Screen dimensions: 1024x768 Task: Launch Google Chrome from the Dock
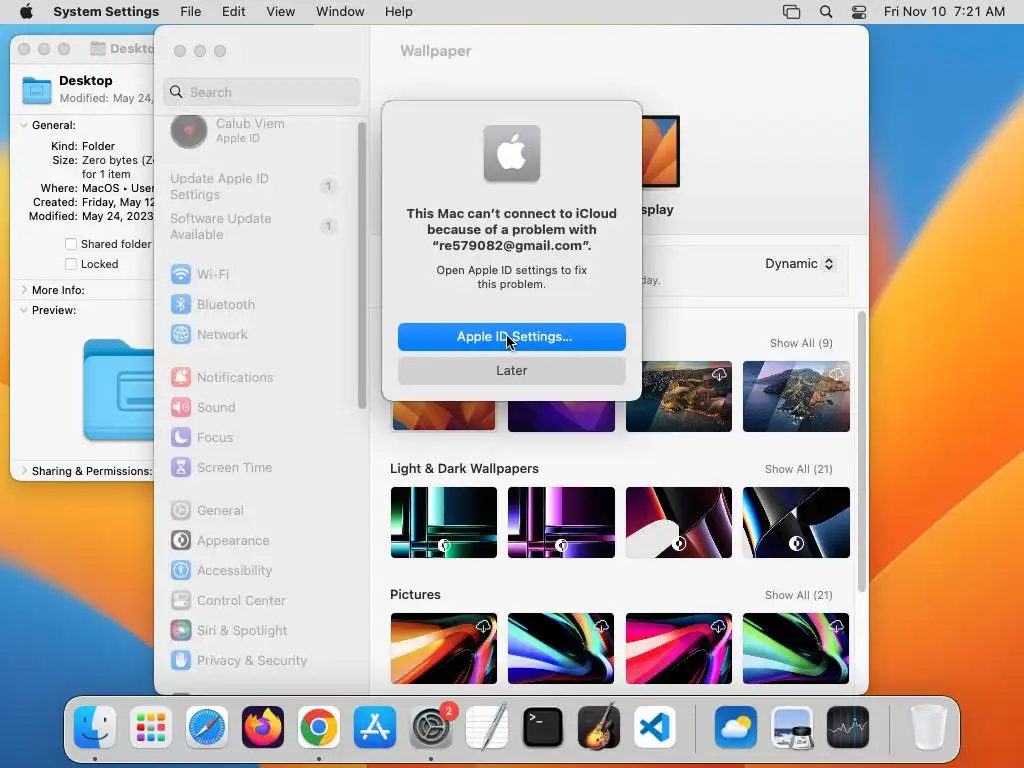(319, 727)
